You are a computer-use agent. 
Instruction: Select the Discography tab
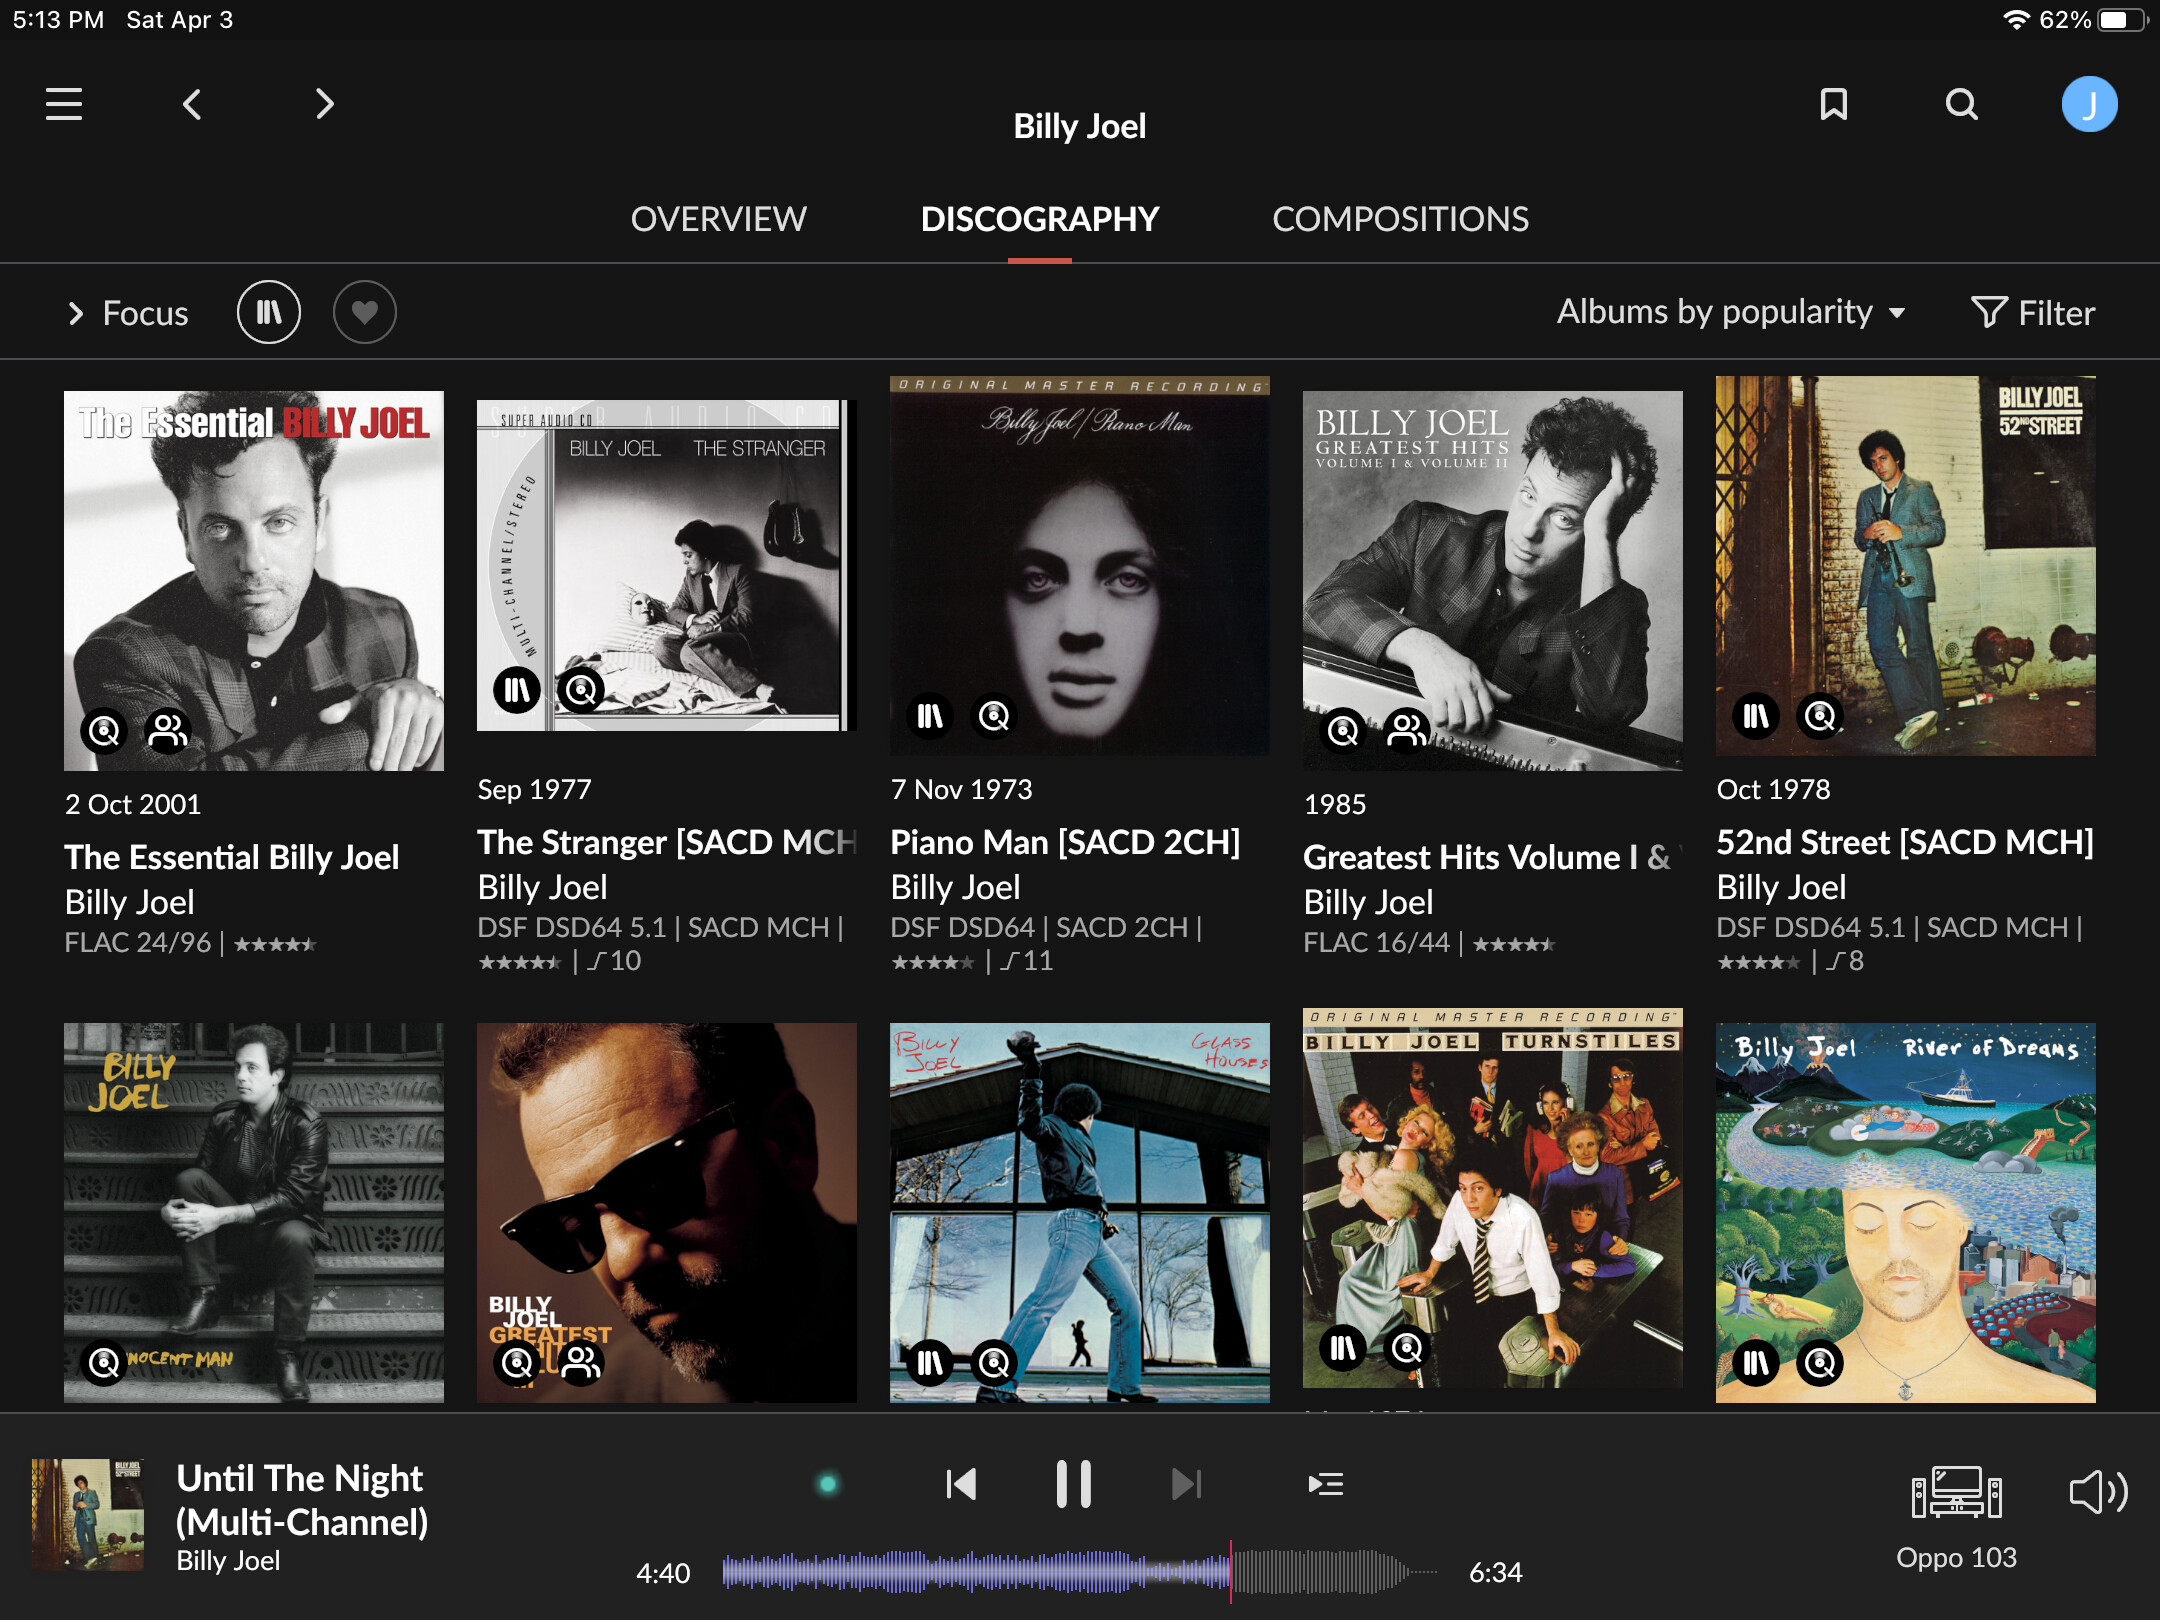(1040, 219)
